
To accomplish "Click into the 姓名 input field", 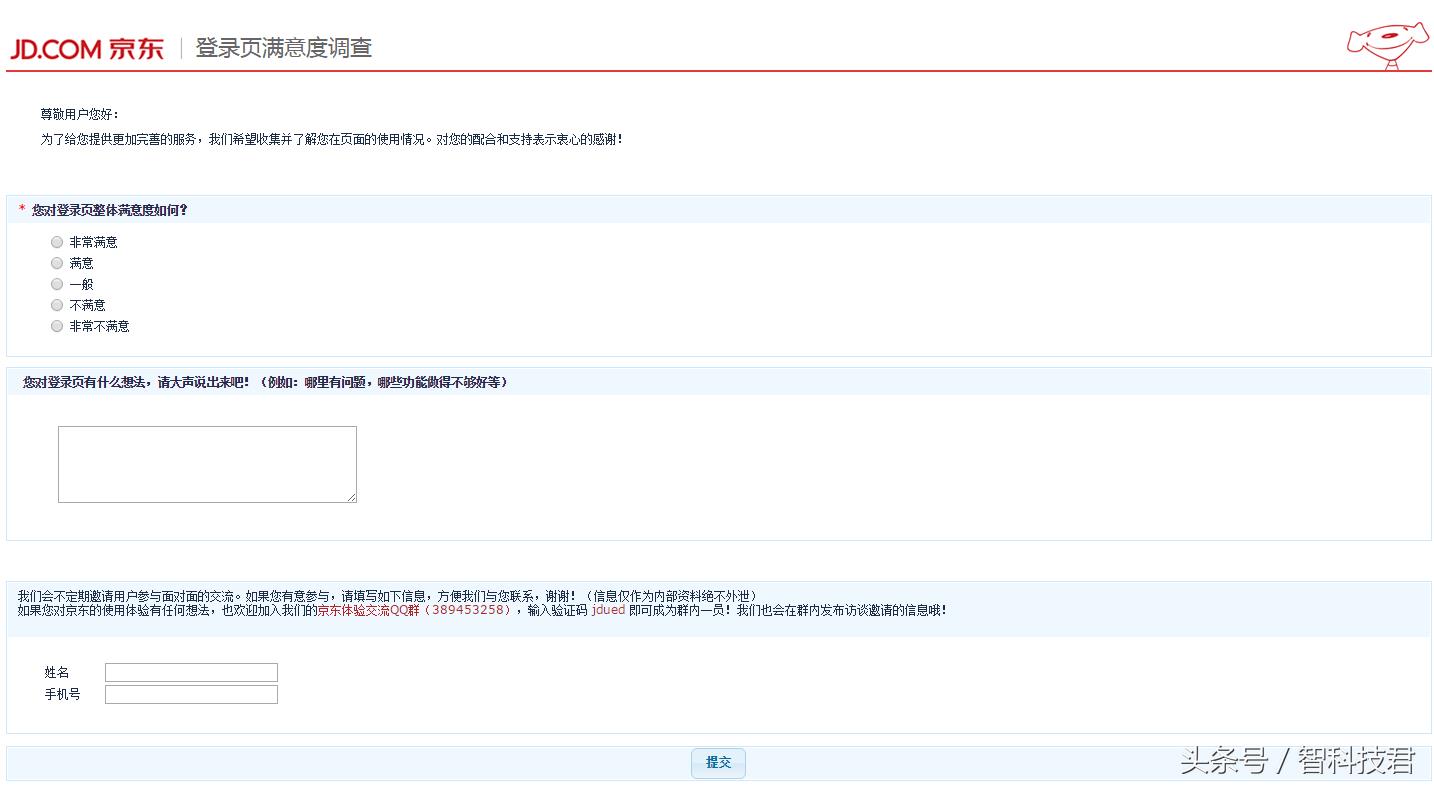I will (191, 673).
